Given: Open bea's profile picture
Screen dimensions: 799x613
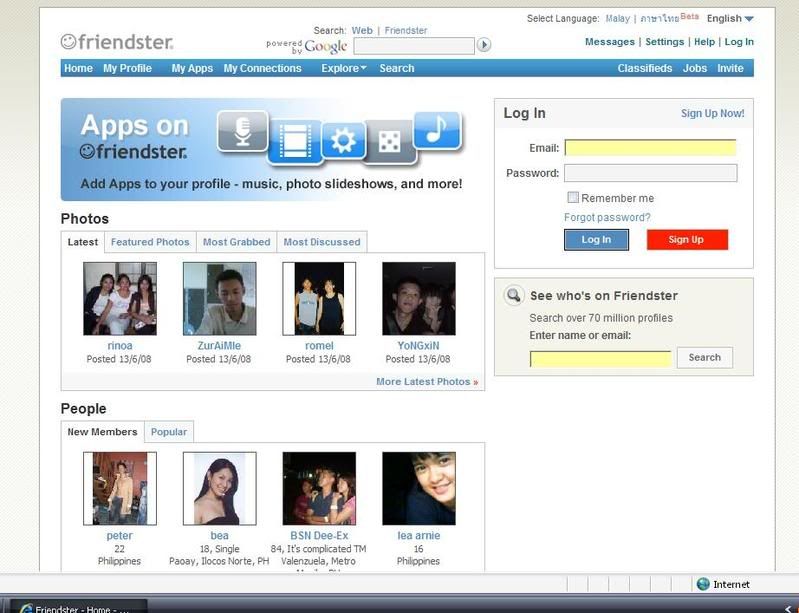Looking at the screenshot, I should point(220,488).
